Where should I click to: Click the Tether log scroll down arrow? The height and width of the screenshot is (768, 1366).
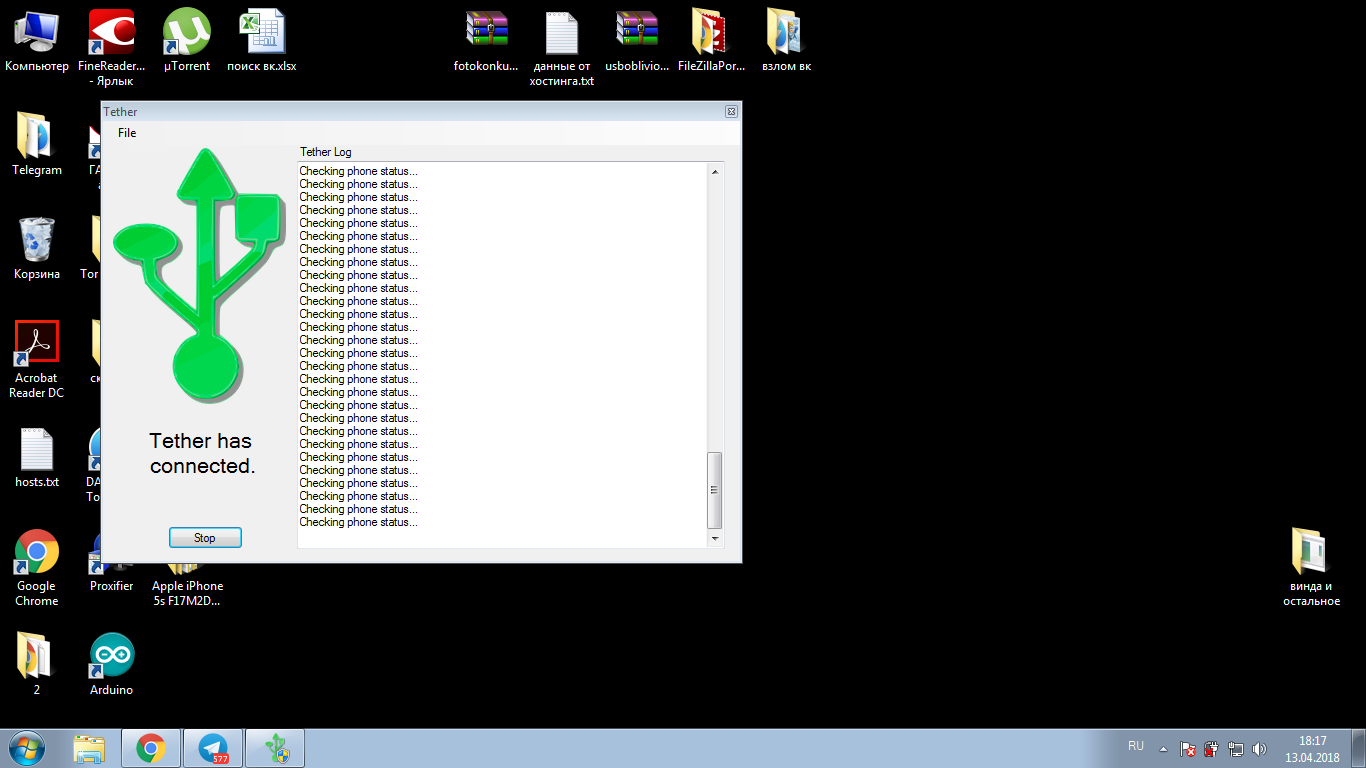714,539
